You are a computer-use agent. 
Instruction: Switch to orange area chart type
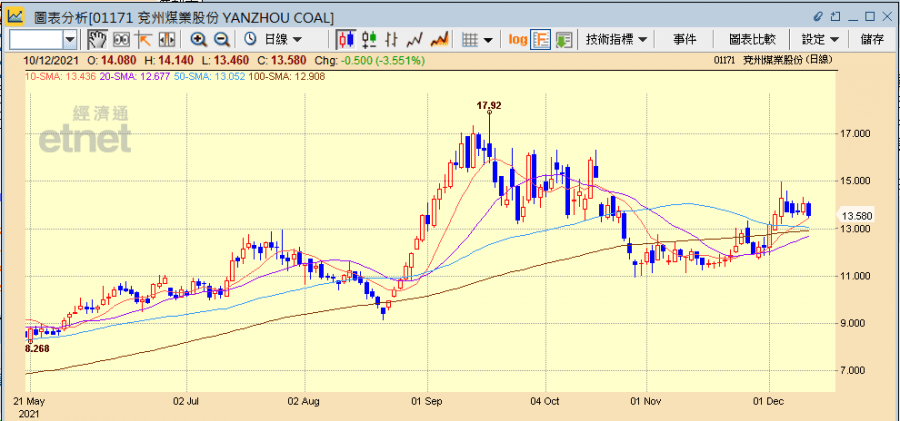[x=439, y=39]
